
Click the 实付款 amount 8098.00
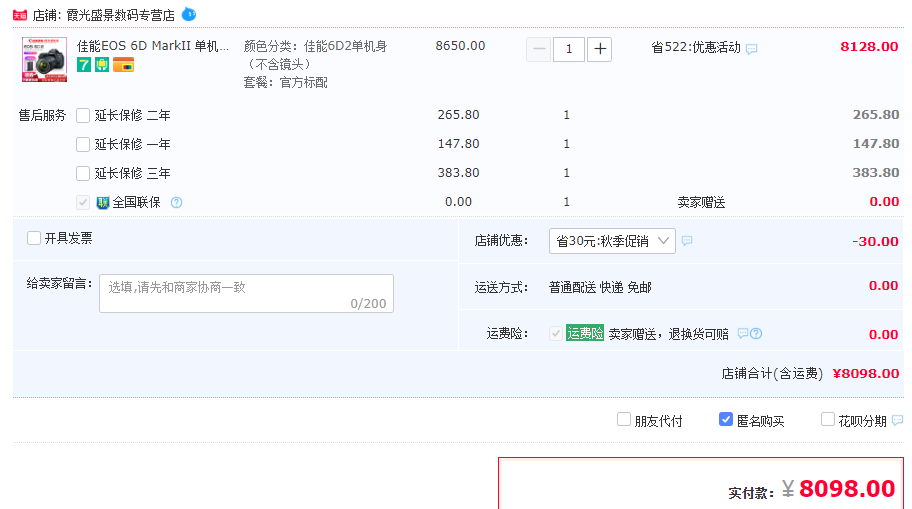[847, 489]
